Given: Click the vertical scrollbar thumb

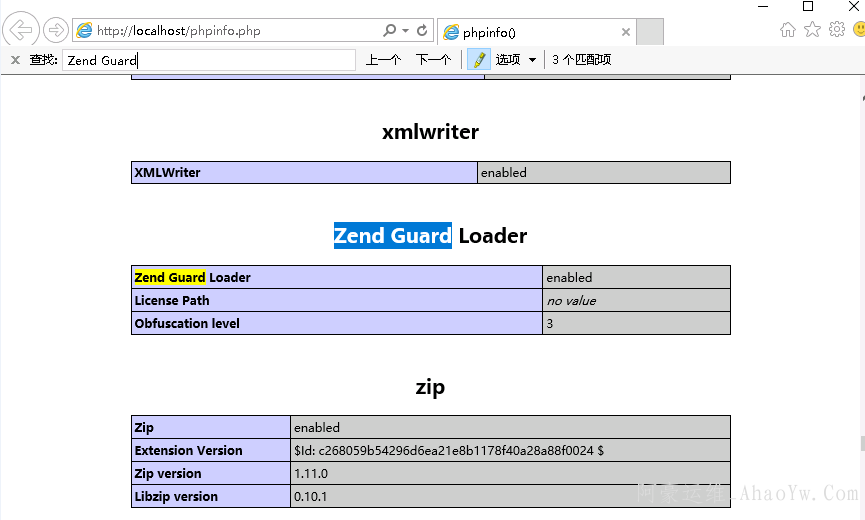Looking at the screenshot, I should click(x=861, y=444).
